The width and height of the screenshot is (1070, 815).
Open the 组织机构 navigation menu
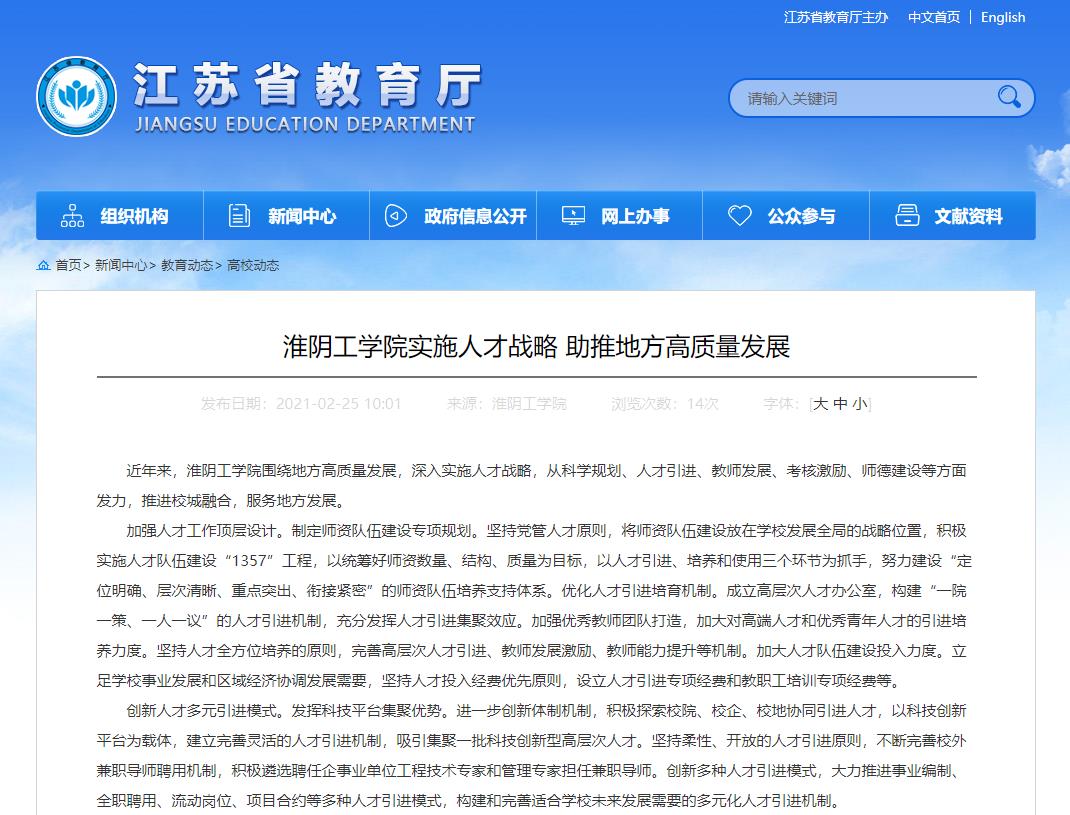click(134, 216)
